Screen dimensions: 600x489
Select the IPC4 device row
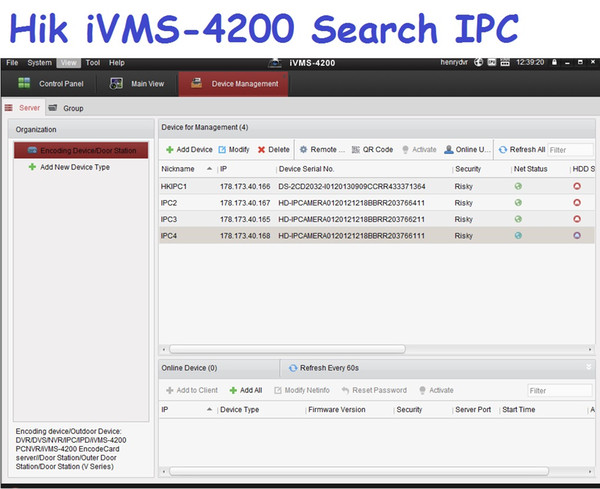pos(377,236)
